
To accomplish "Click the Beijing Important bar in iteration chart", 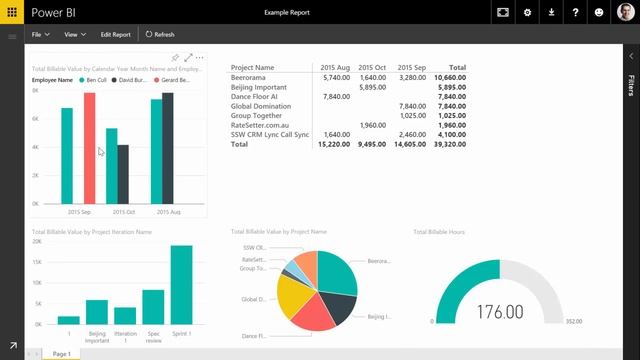I will 97,312.
